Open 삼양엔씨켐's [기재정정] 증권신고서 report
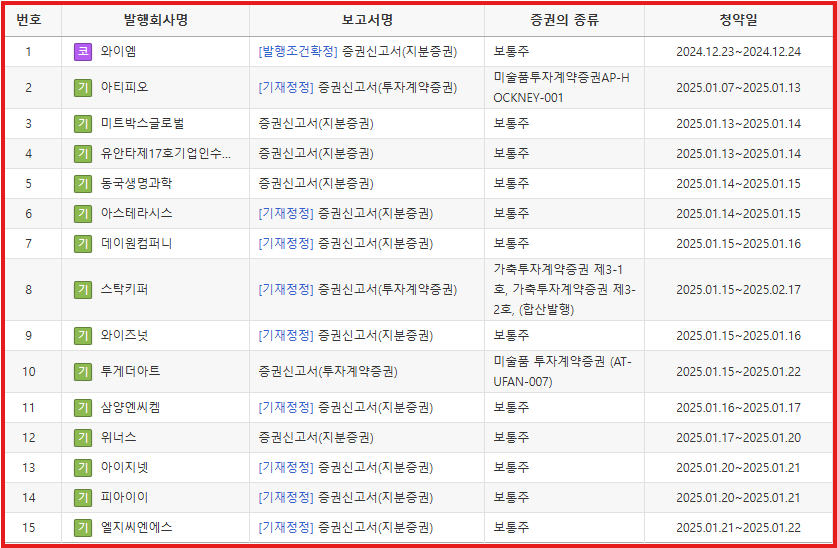This screenshot has height=548, width=837. 346,408
